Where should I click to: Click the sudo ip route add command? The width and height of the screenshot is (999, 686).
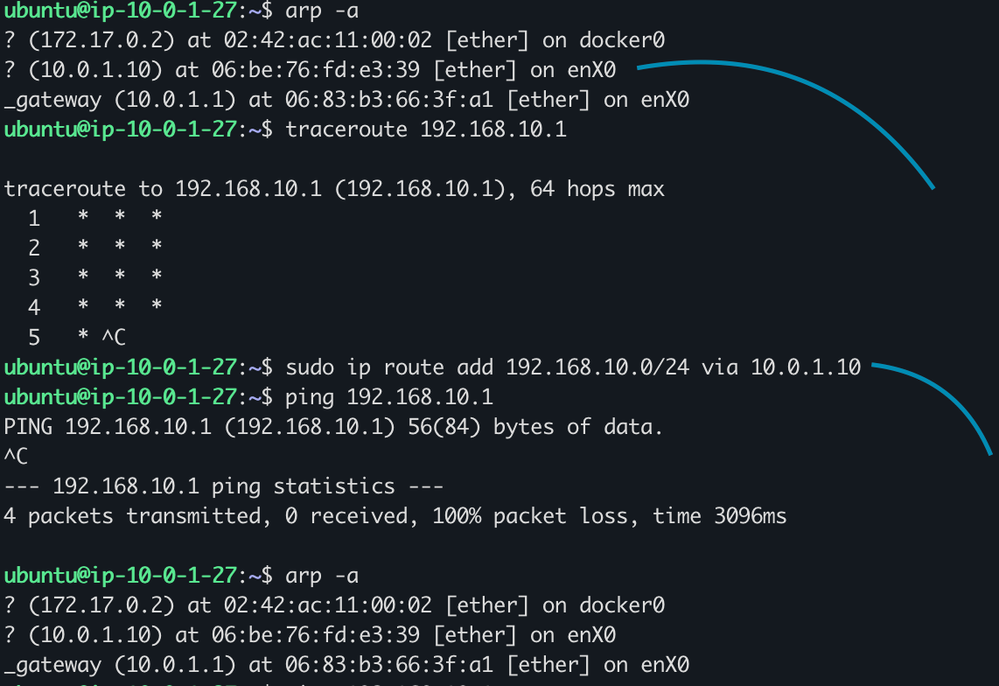click(x=573, y=367)
